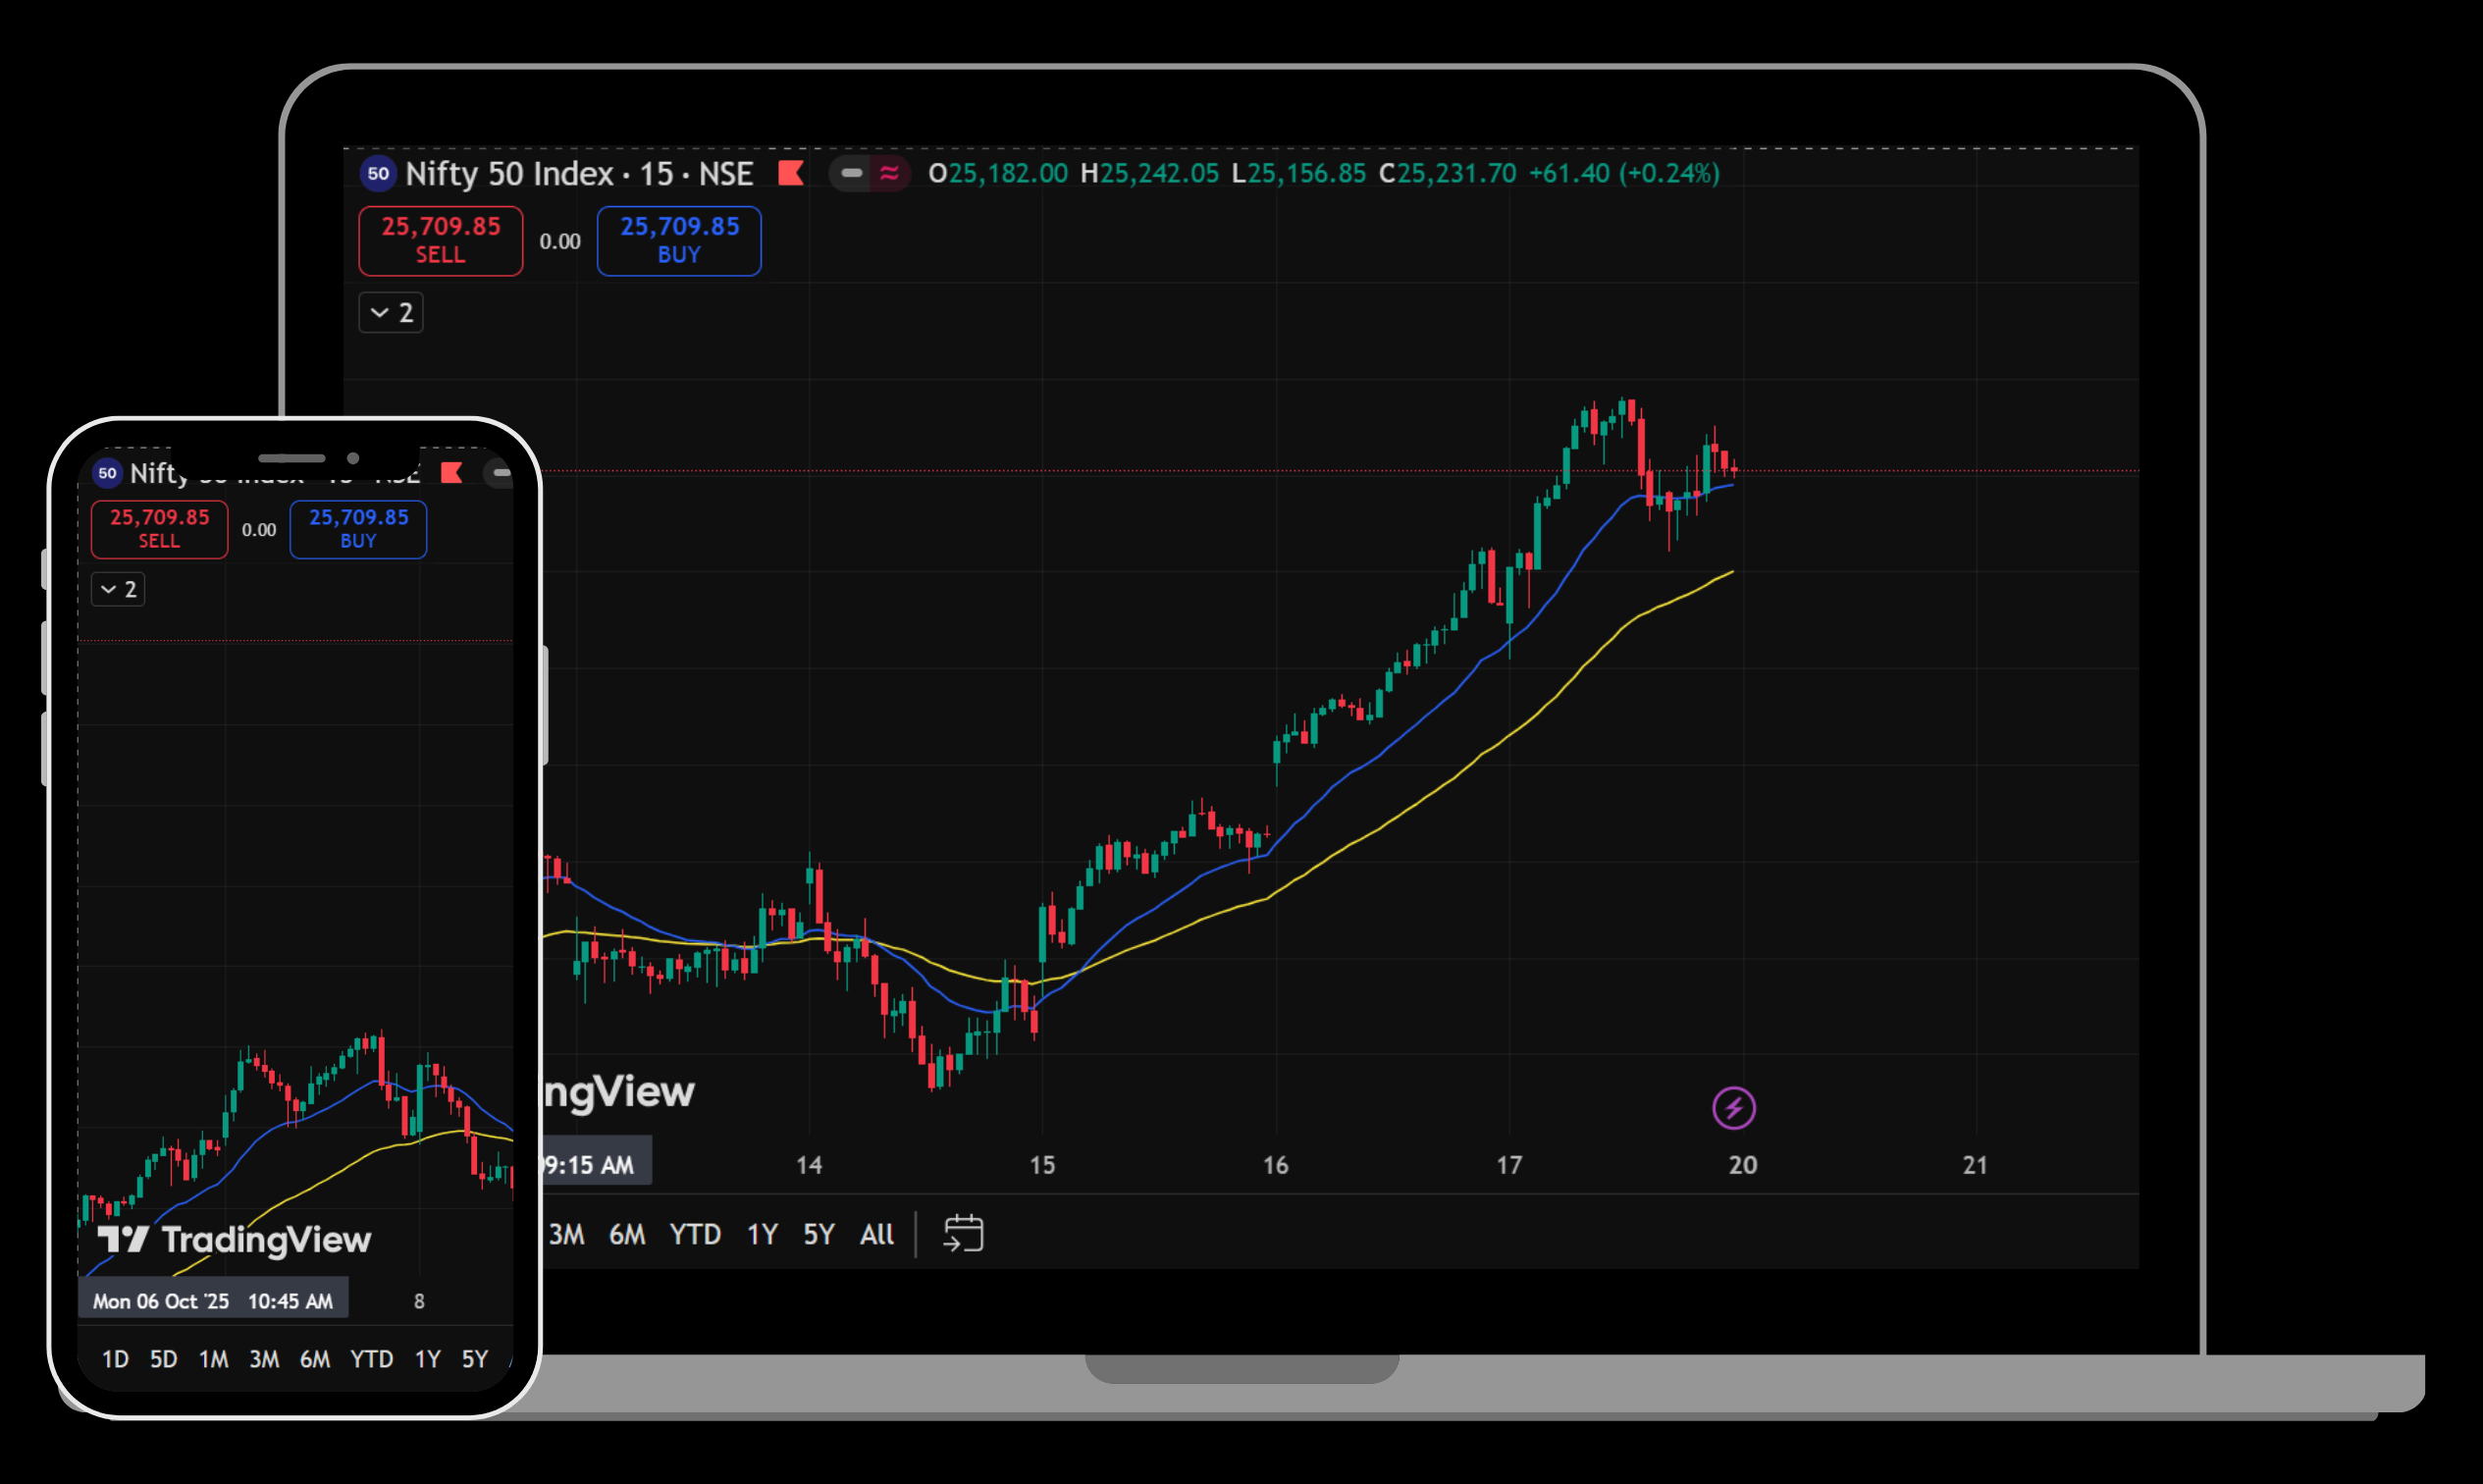Viewport: 2483px width, 1484px height.
Task: Tap the blue BUY button on phone
Action: tap(358, 529)
